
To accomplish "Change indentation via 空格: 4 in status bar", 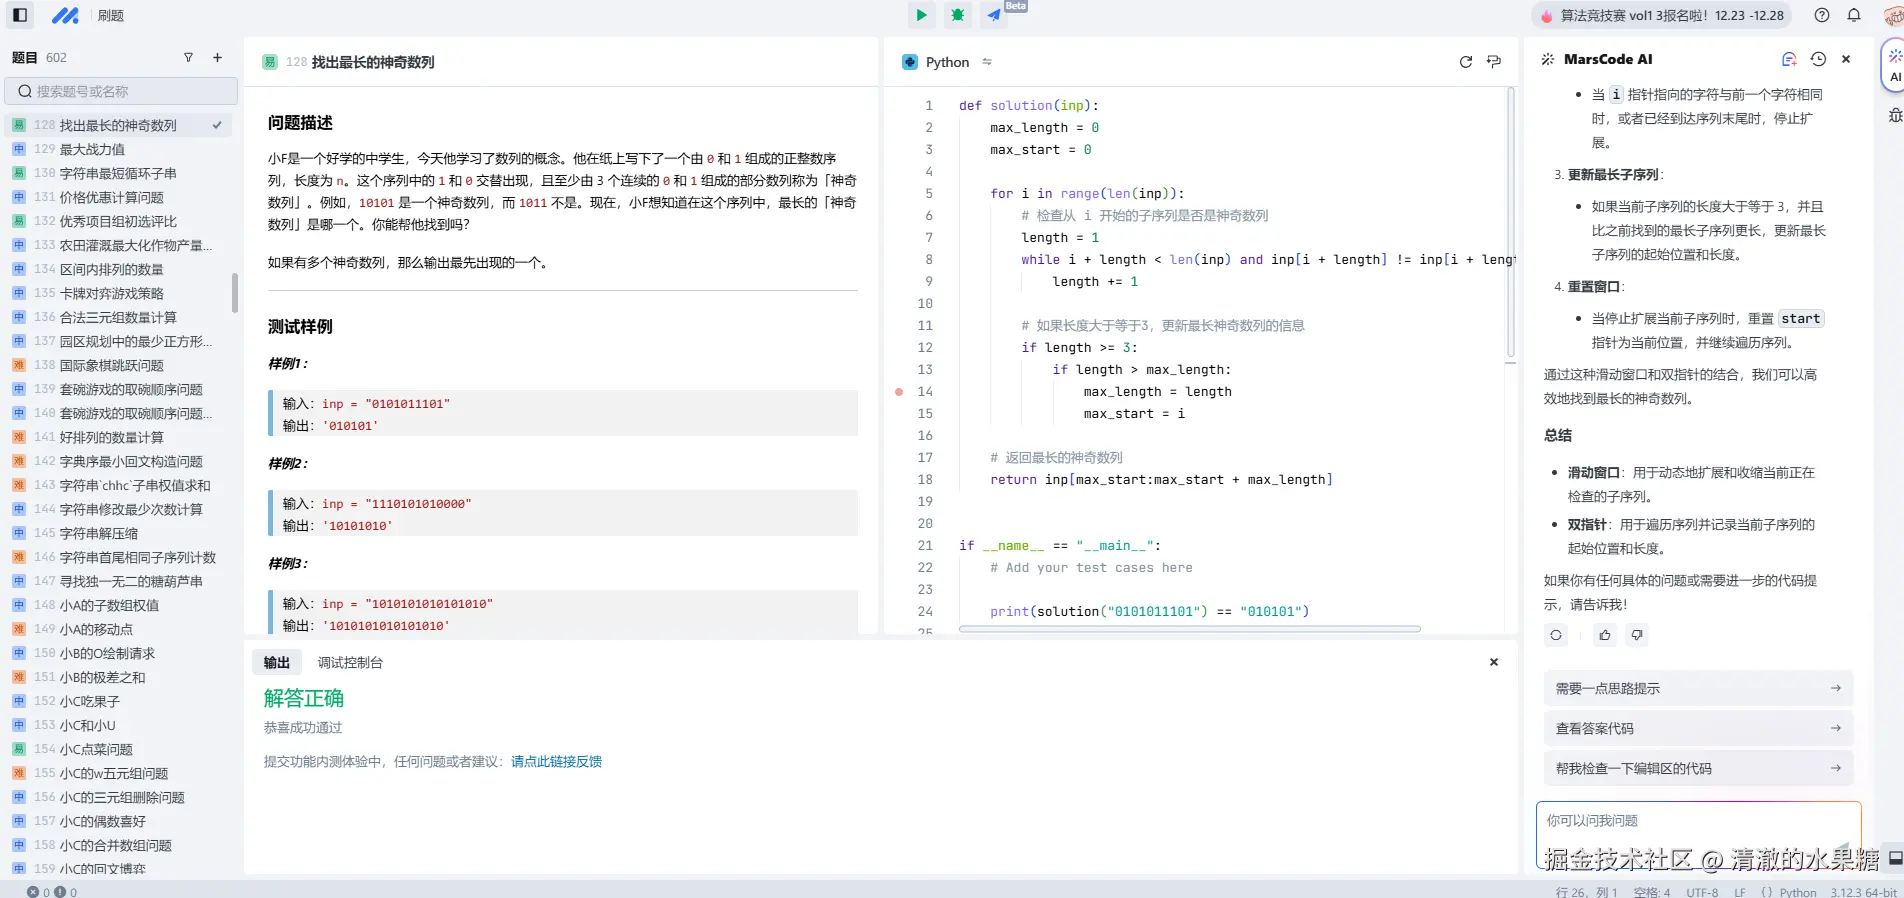I will tap(1651, 892).
